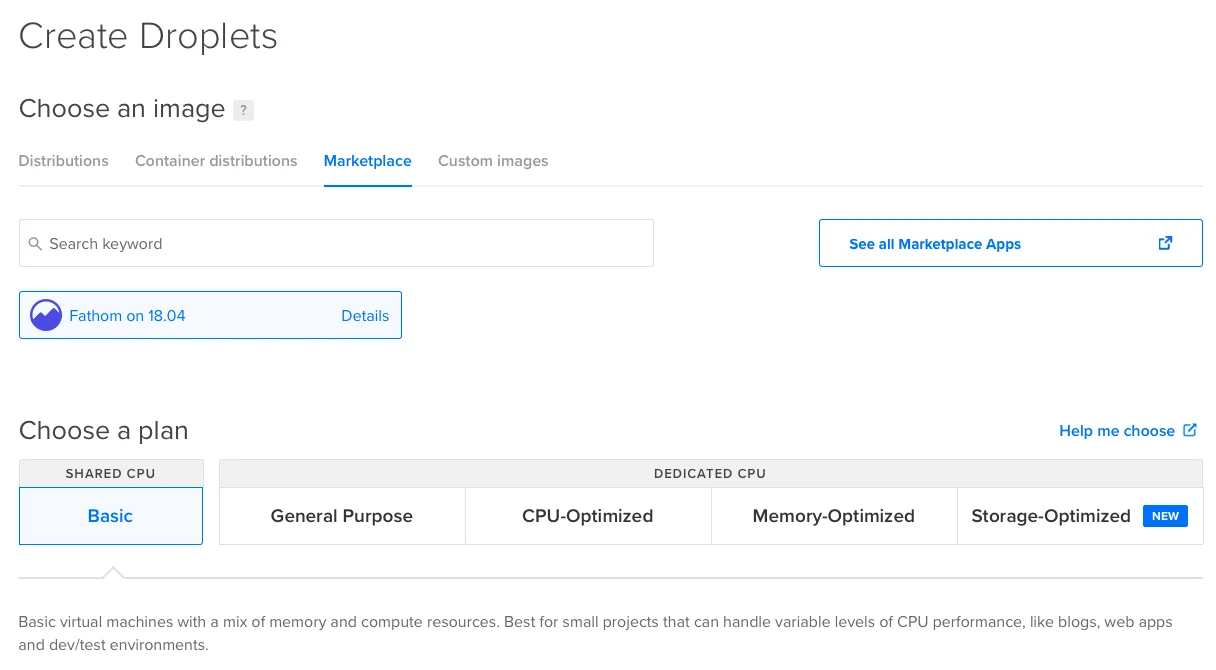Select the Marketplace tab
This screenshot has height=670, width=1216.
click(367, 161)
